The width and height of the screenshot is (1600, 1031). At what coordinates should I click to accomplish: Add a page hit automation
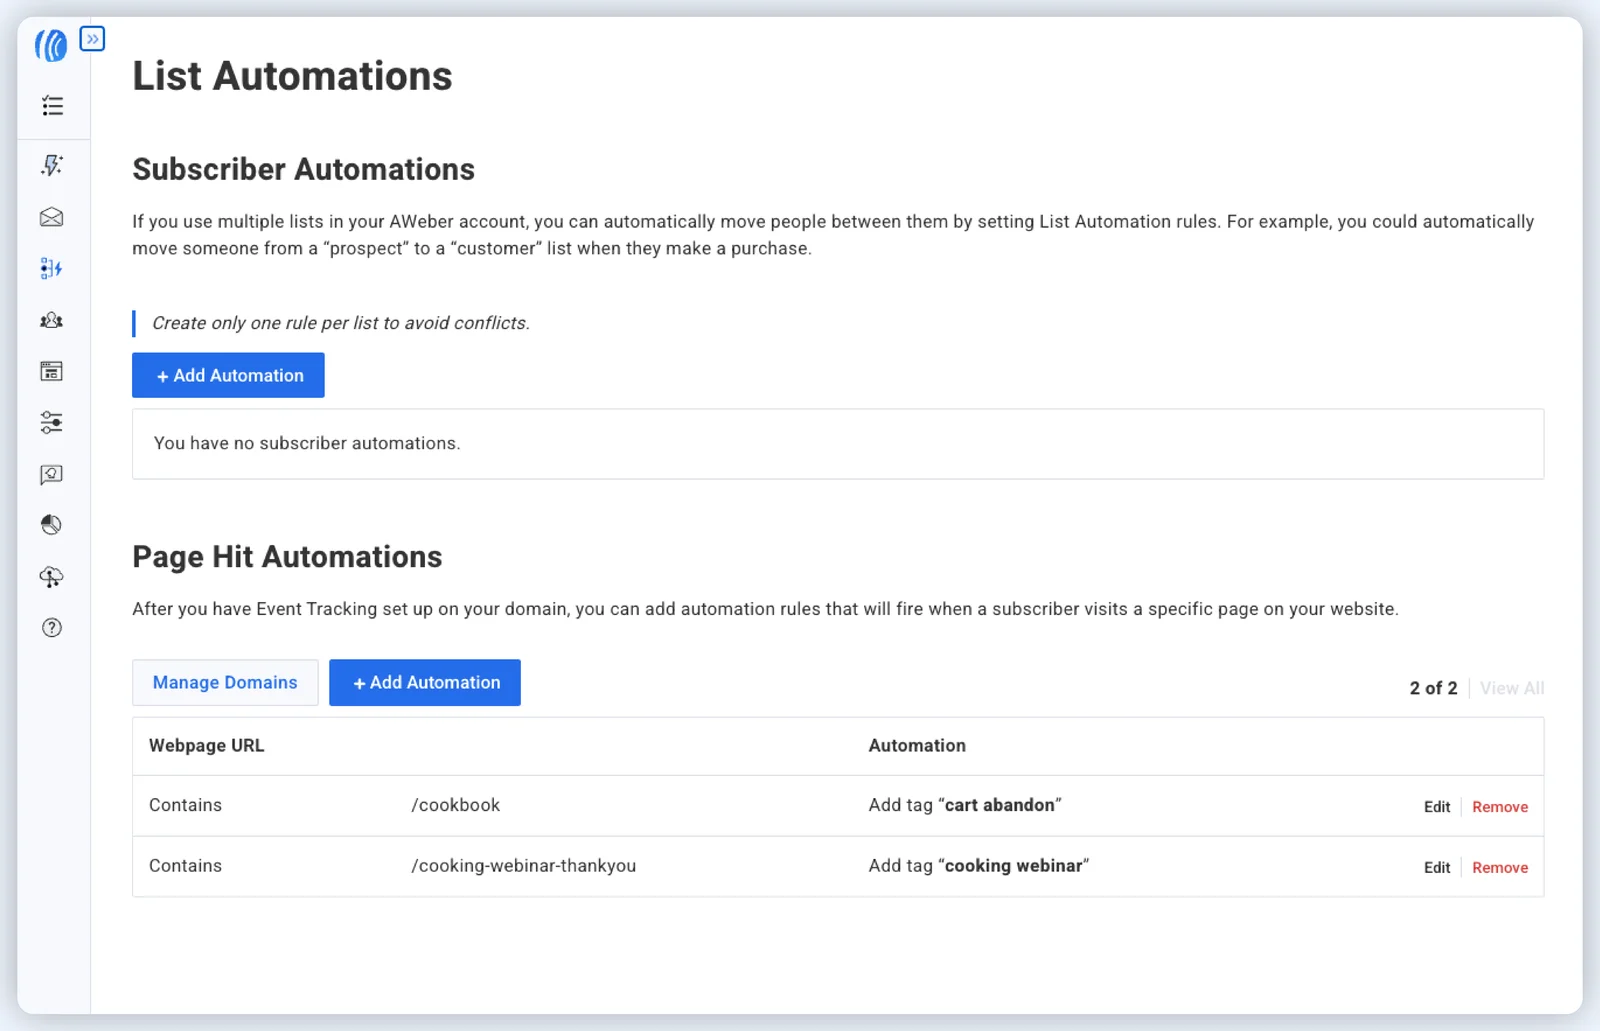(x=425, y=682)
